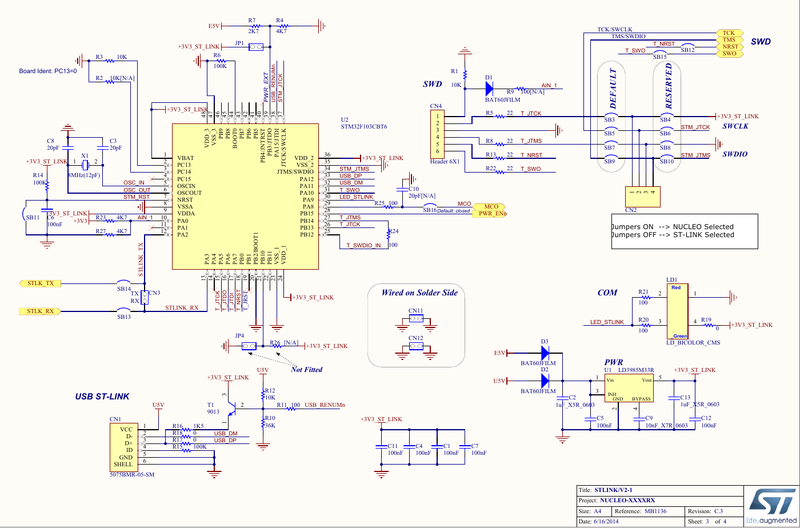Click the yellow TMS port tag
The image size is (800, 528).
[729, 40]
